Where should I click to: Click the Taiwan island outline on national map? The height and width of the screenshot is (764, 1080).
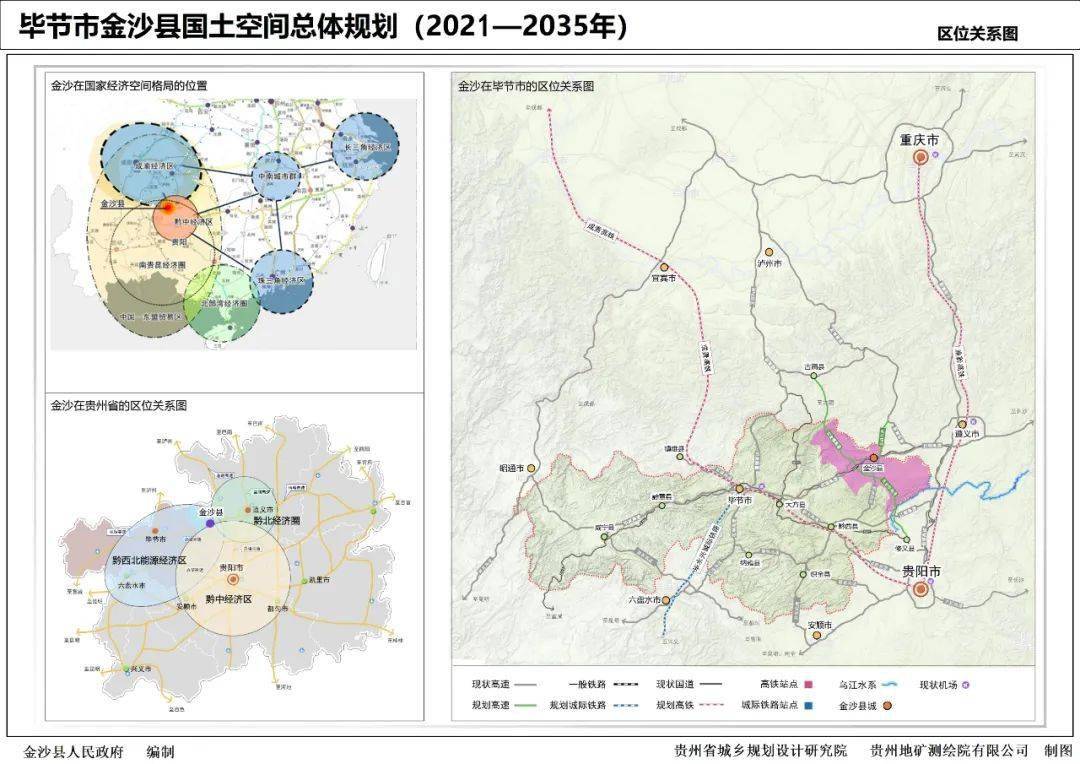[377, 260]
